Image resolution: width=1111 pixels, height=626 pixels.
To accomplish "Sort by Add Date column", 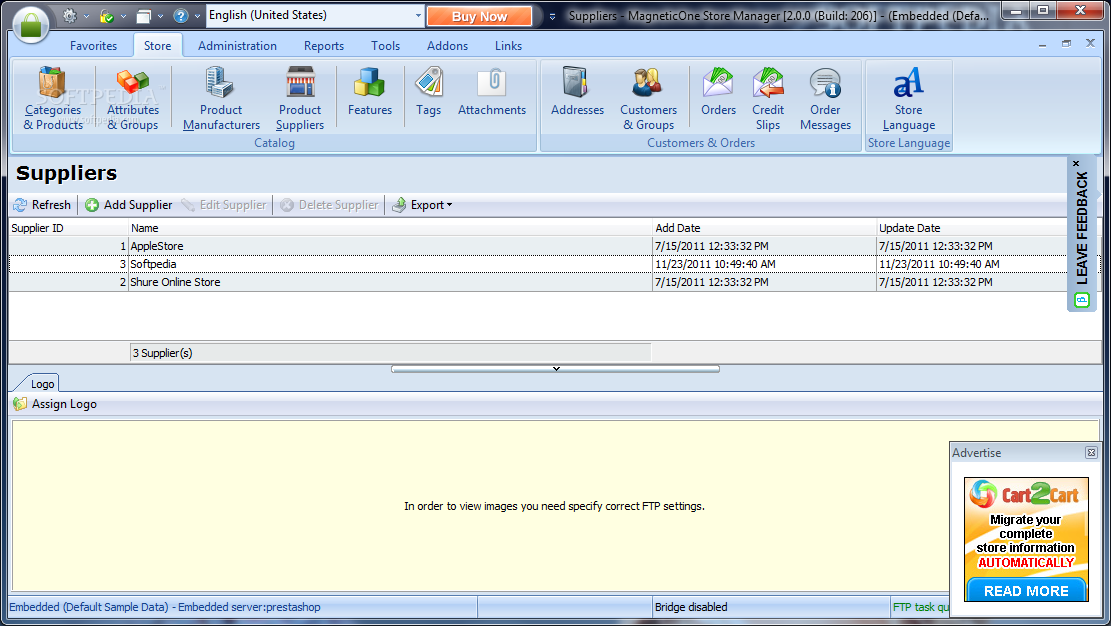I will tap(764, 228).
